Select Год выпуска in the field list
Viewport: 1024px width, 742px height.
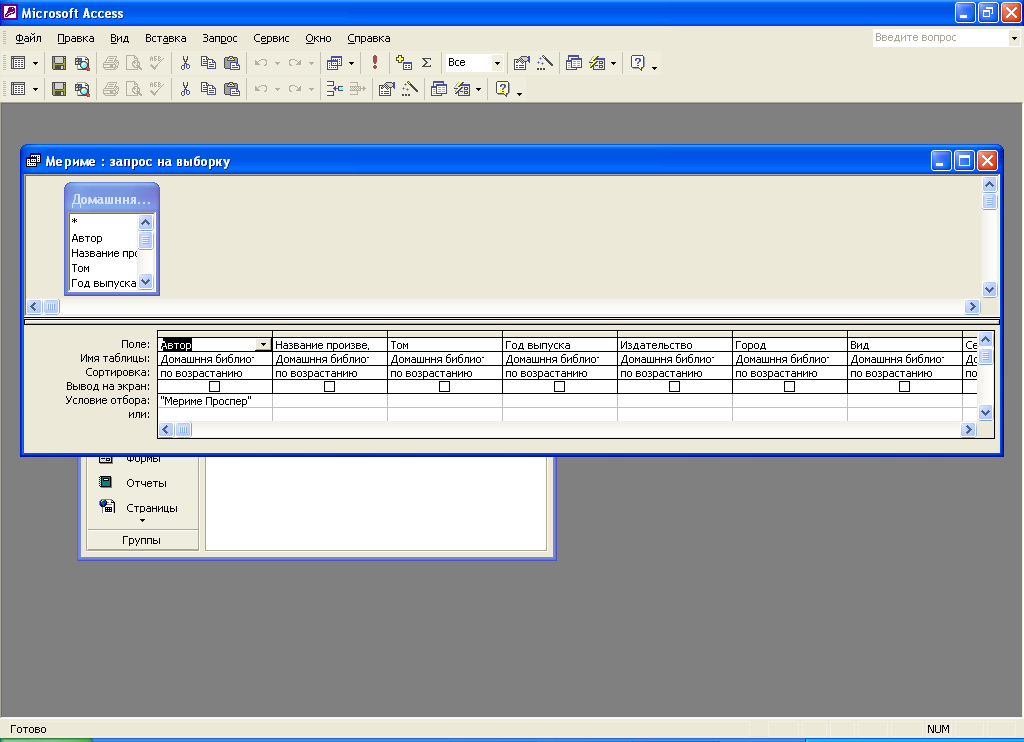pyautogui.click(x=104, y=283)
